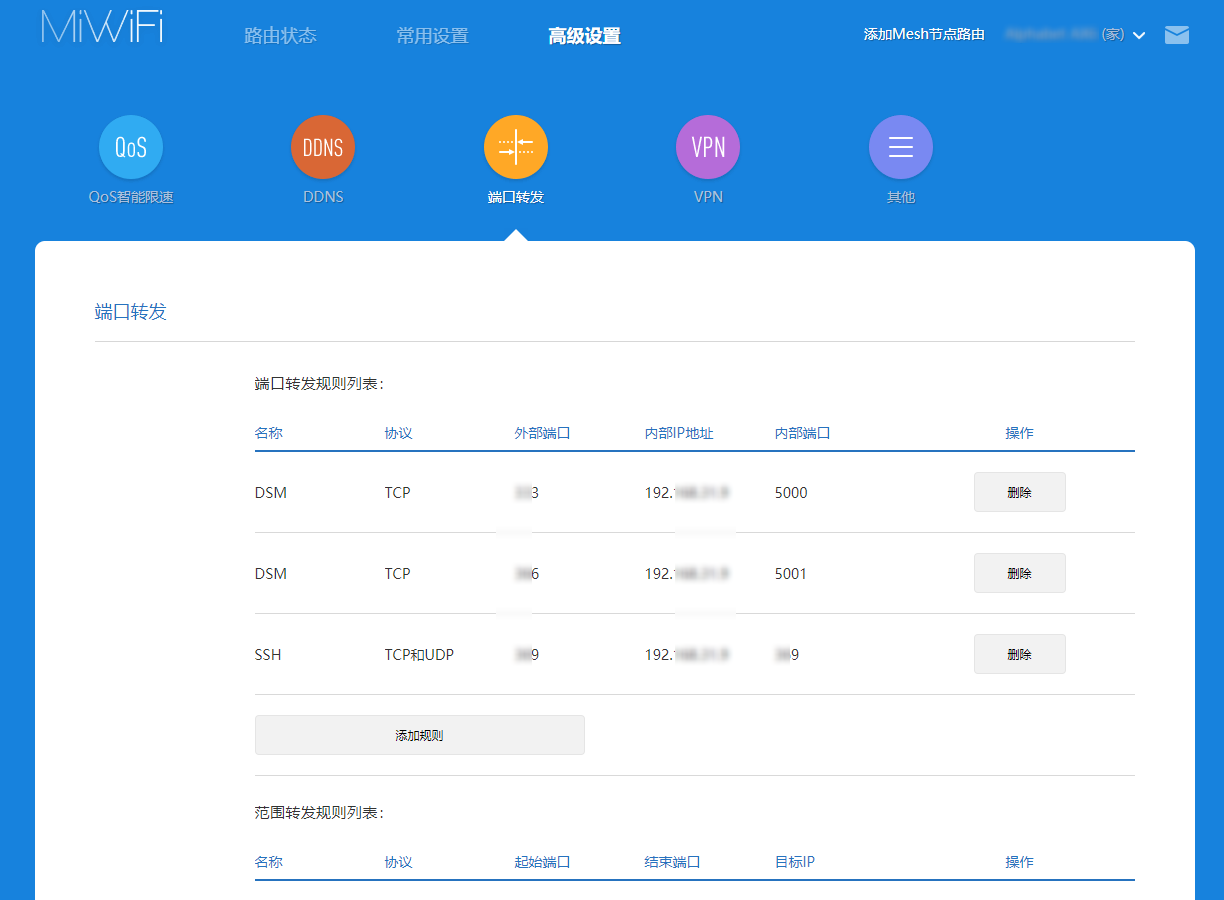Expand the router name dropdown arrow
The height and width of the screenshot is (900, 1224).
pos(1139,36)
